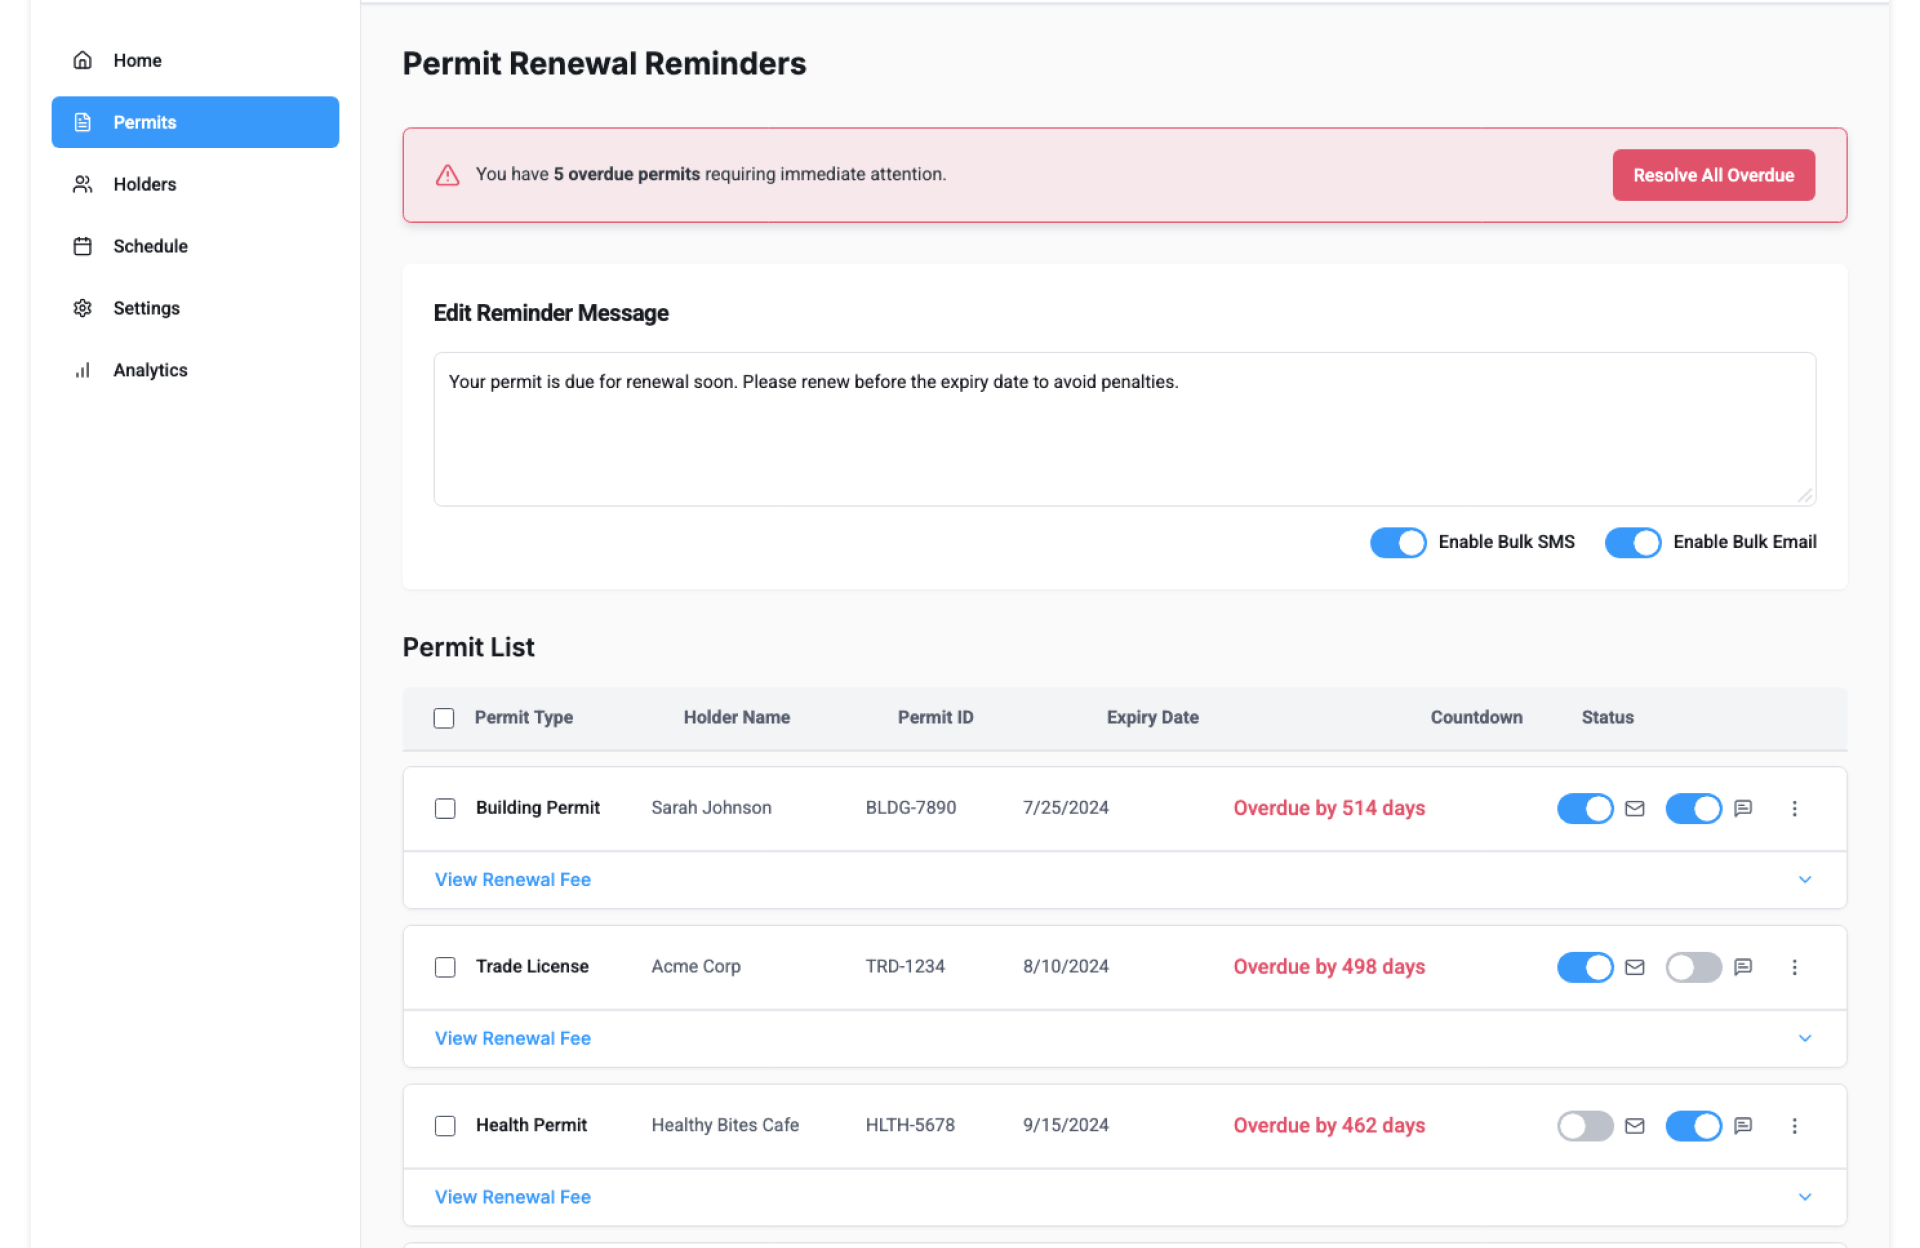Viewport: 1920px width, 1248px height.
Task: Open three-dot menu for Trade License row
Action: pos(1794,967)
